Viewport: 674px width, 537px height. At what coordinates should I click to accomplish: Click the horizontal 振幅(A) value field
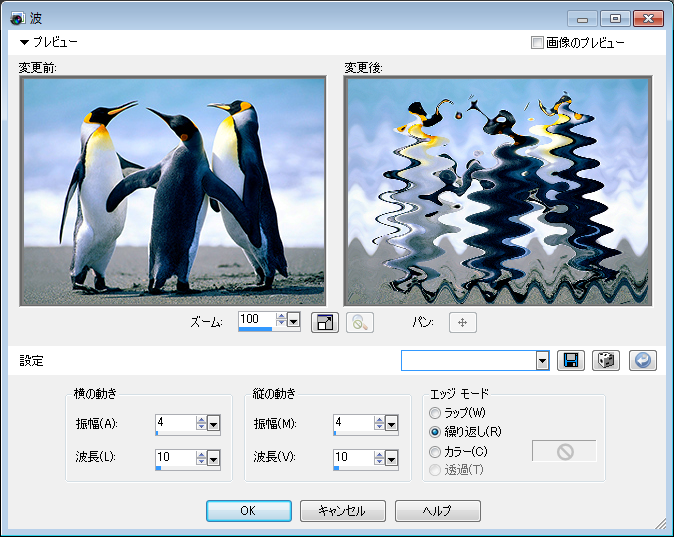click(176, 423)
